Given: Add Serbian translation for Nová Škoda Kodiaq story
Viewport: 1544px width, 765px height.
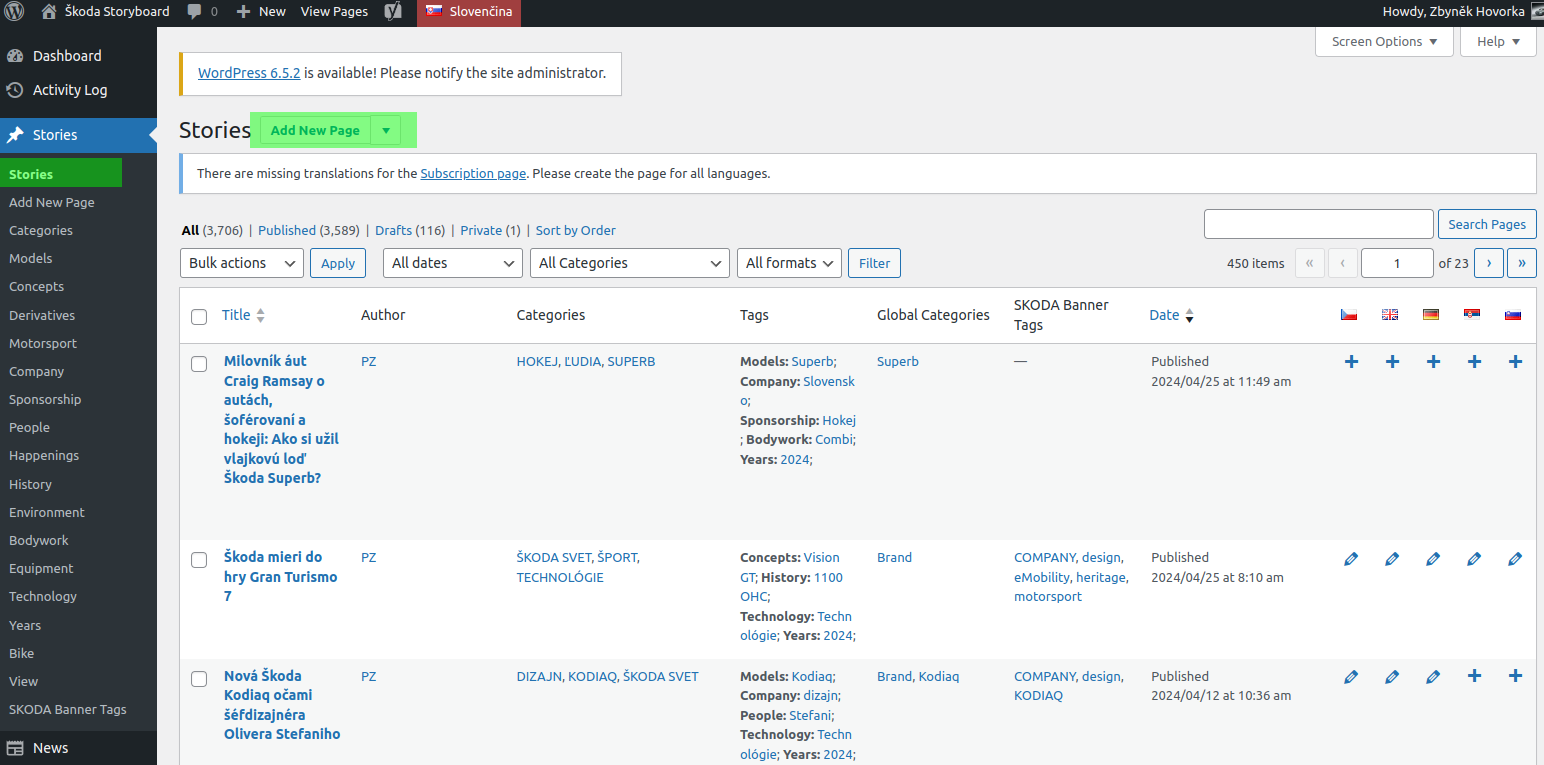Looking at the screenshot, I should click(1474, 676).
